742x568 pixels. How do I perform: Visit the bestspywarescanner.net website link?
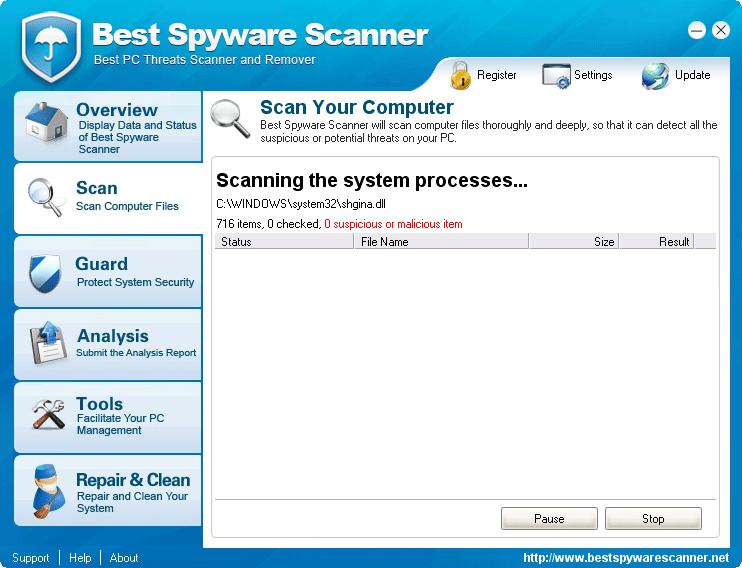click(626, 558)
